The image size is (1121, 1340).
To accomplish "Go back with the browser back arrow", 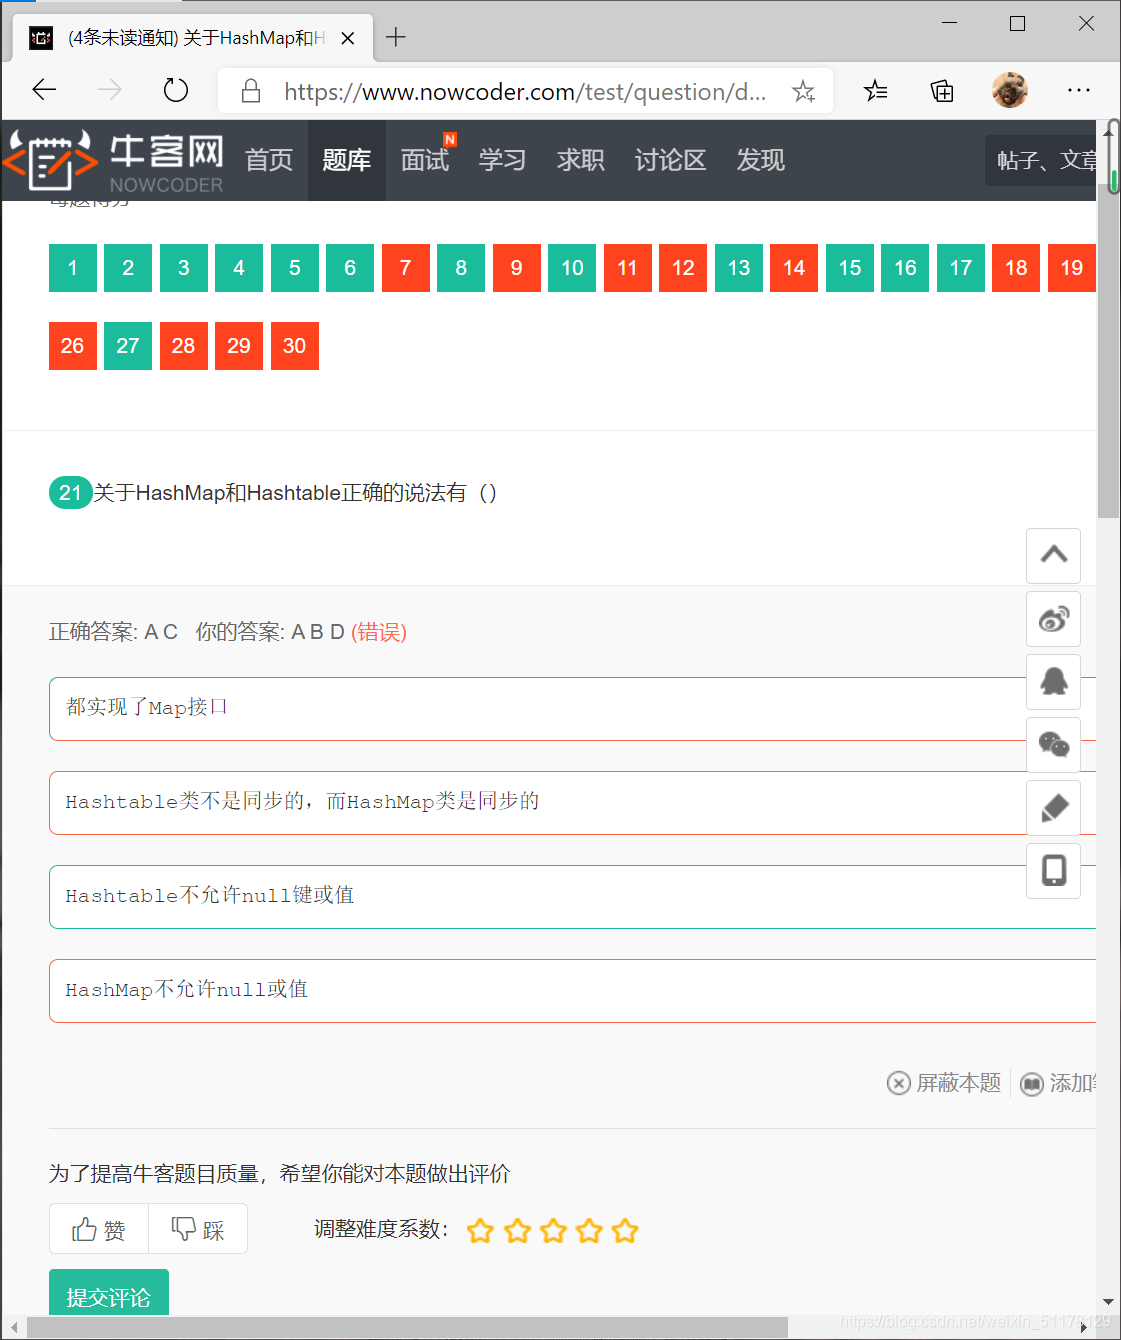I will coord(44,91).
